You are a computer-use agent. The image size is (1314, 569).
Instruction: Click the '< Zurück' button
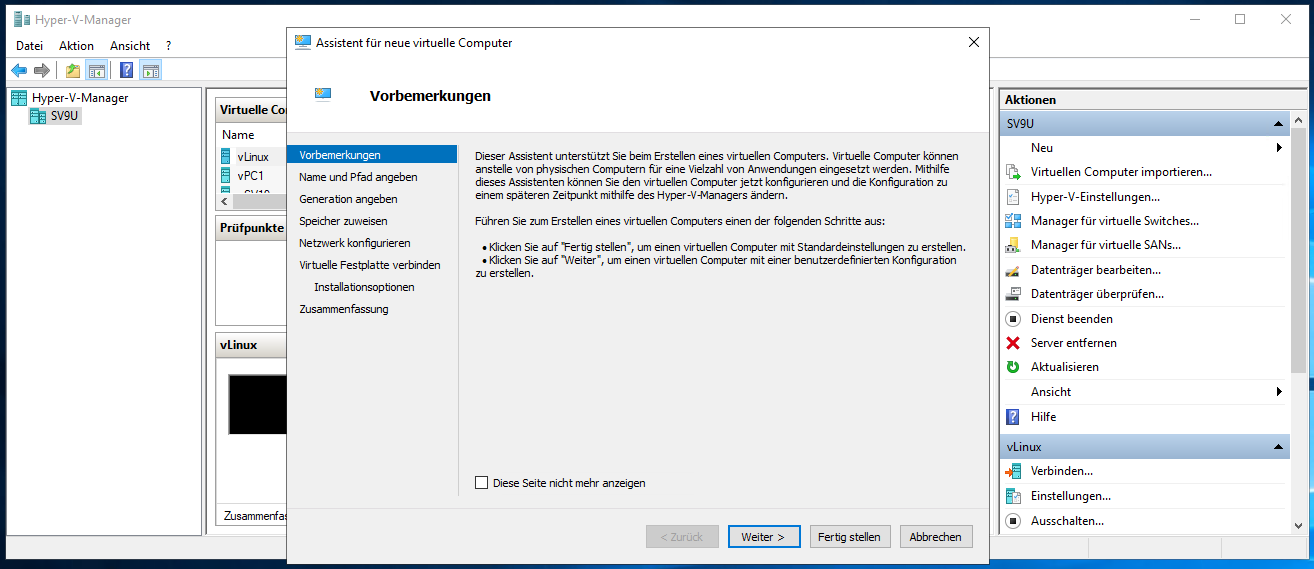(682, 537)
